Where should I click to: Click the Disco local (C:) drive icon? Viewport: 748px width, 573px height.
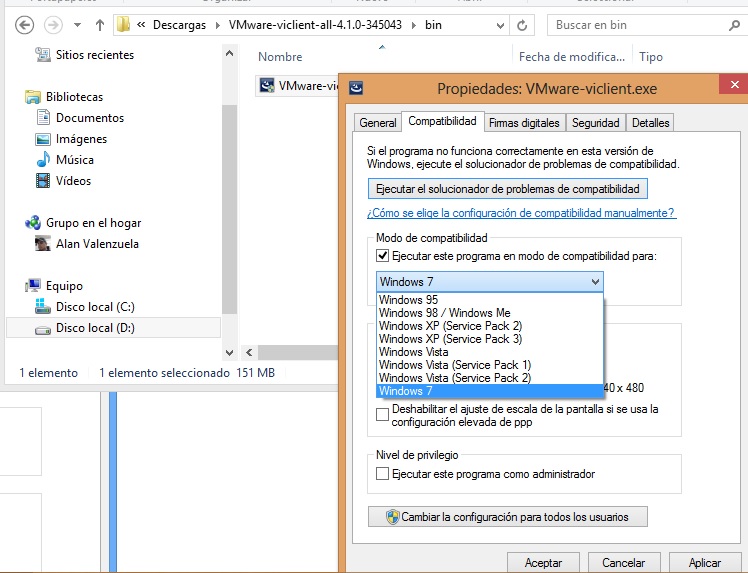[43, 307]
